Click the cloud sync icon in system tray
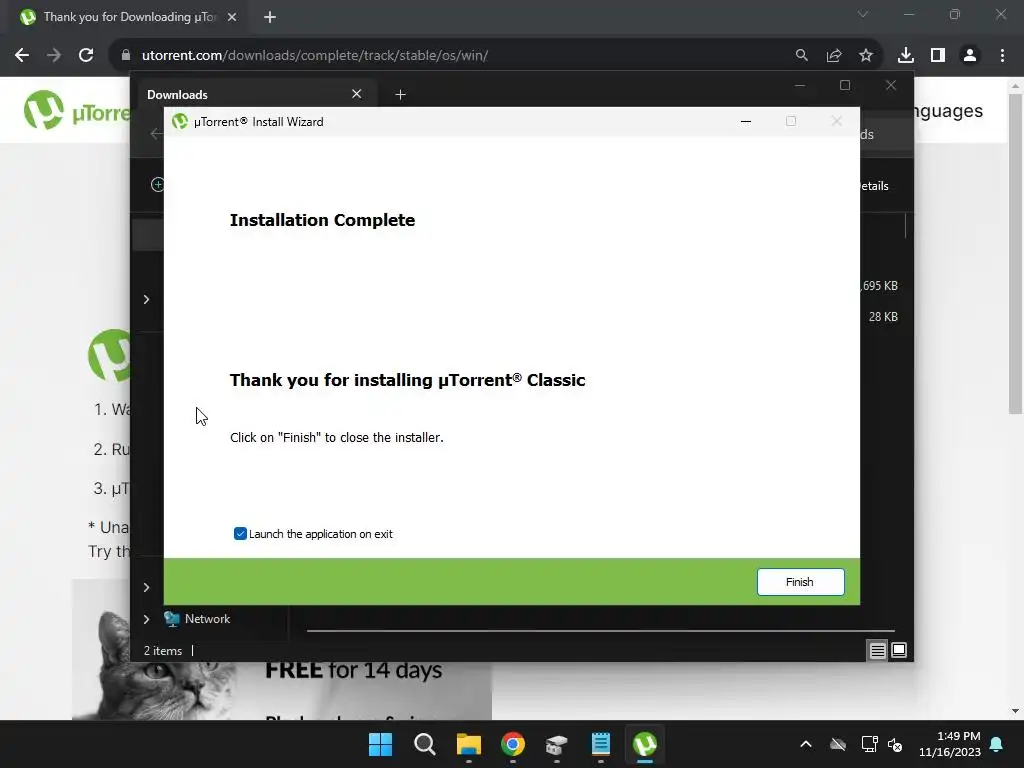Image resolution: width=1024 pixels, height=768 pixels. 838,744
